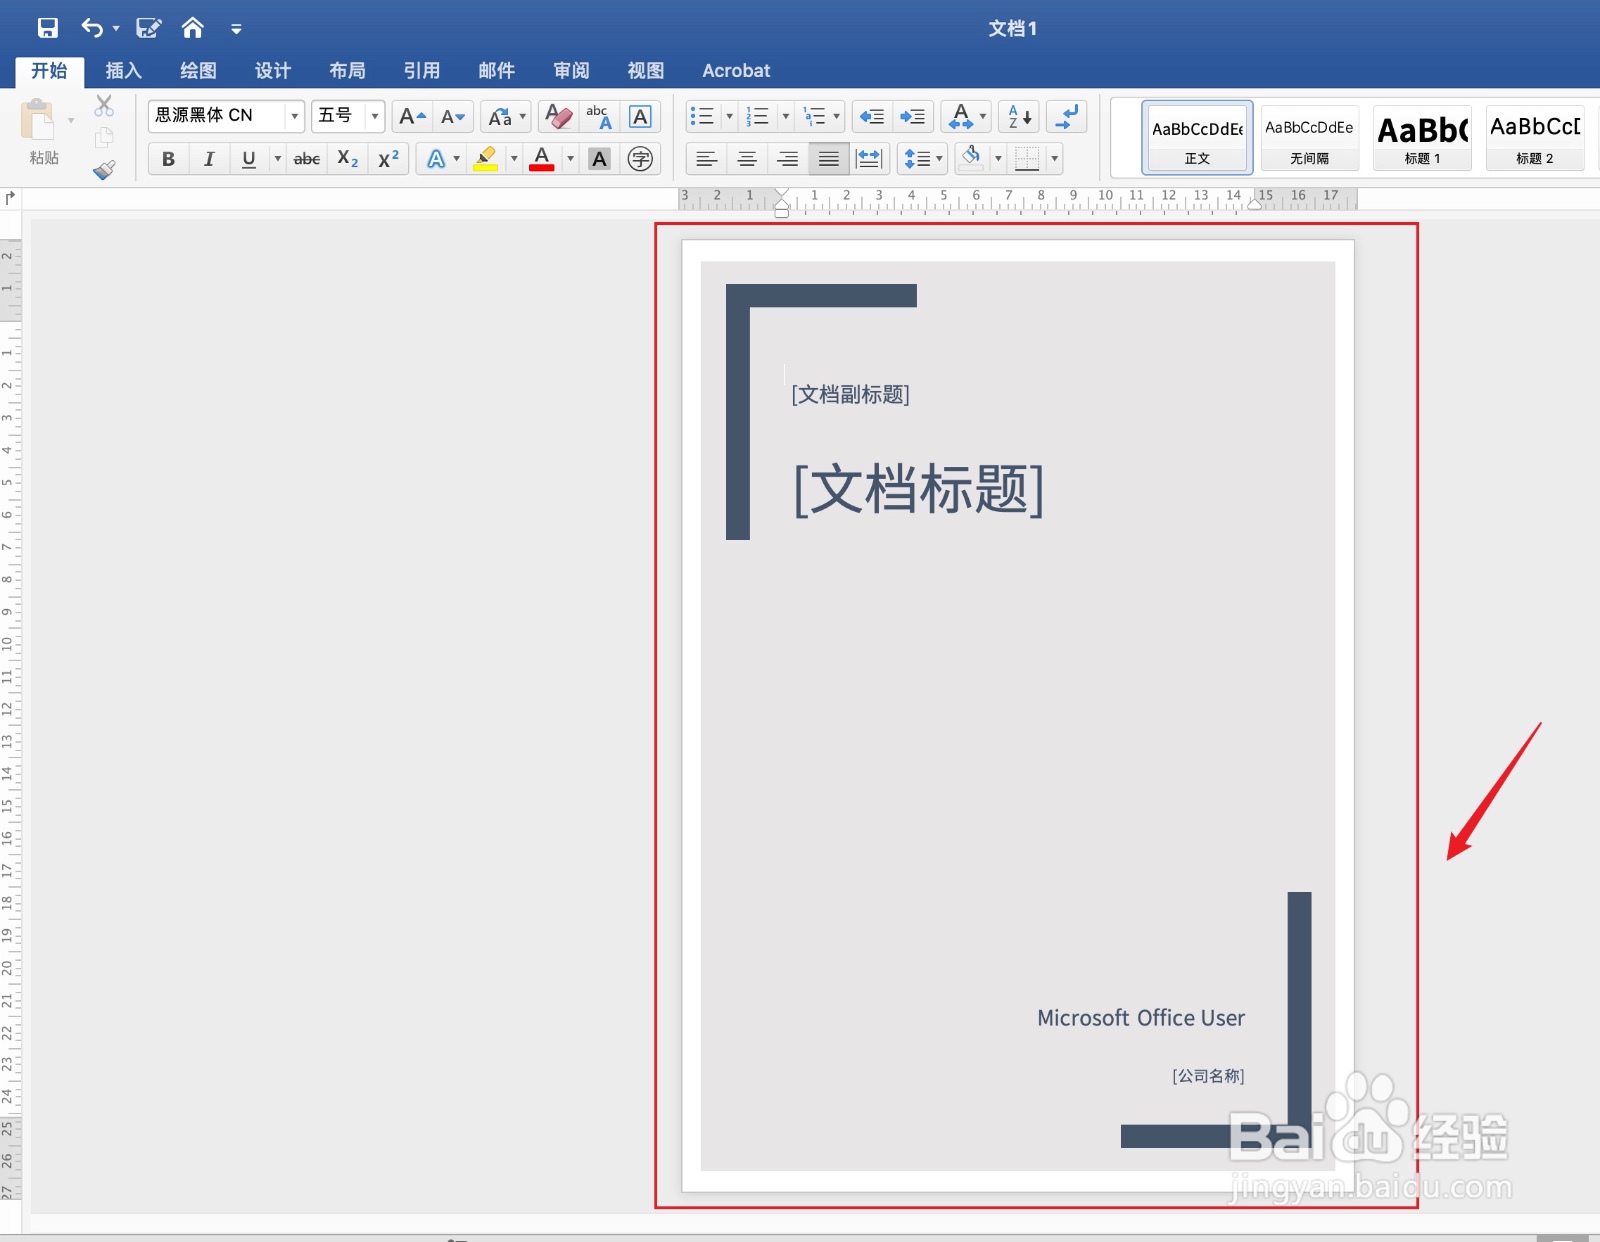Center align text

click(x=747, y=158)
